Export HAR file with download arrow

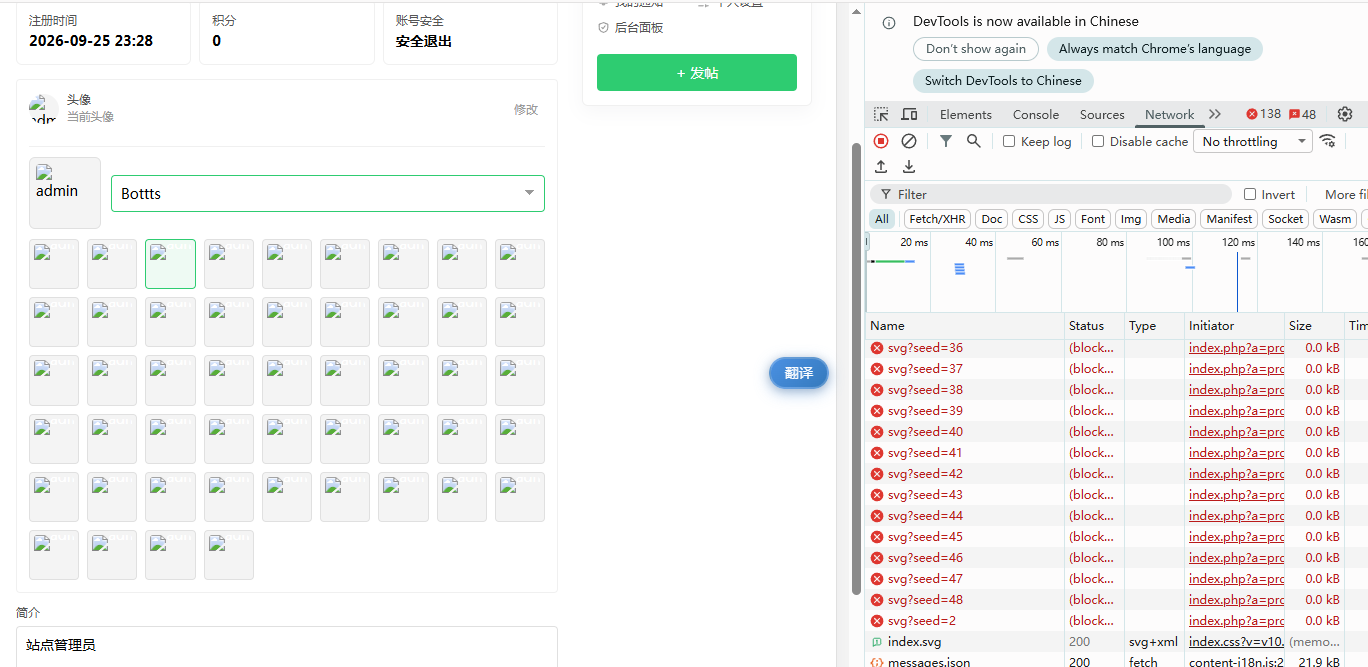pyautogui.click(x=909, y=167)
